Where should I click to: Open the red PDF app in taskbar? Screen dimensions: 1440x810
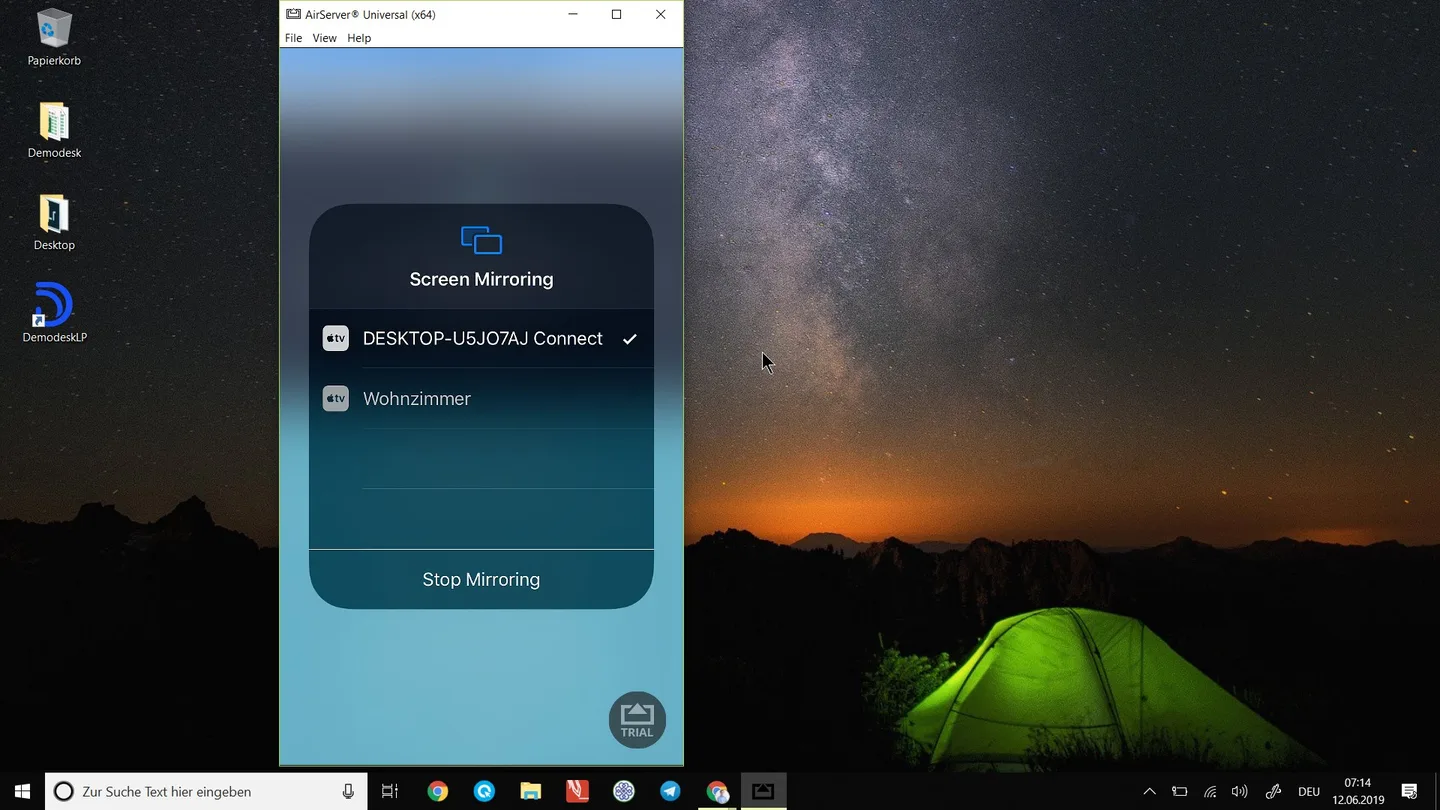pos(577,791)
